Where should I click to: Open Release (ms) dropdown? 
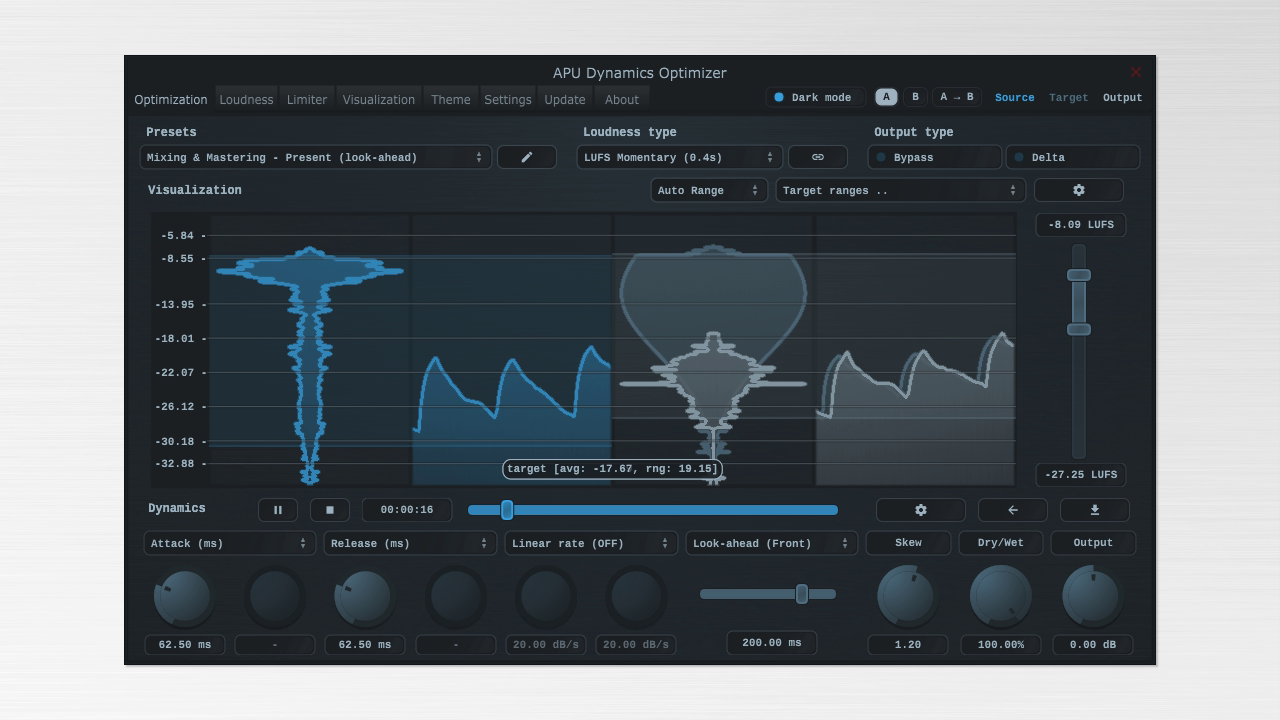pos(410,543)
